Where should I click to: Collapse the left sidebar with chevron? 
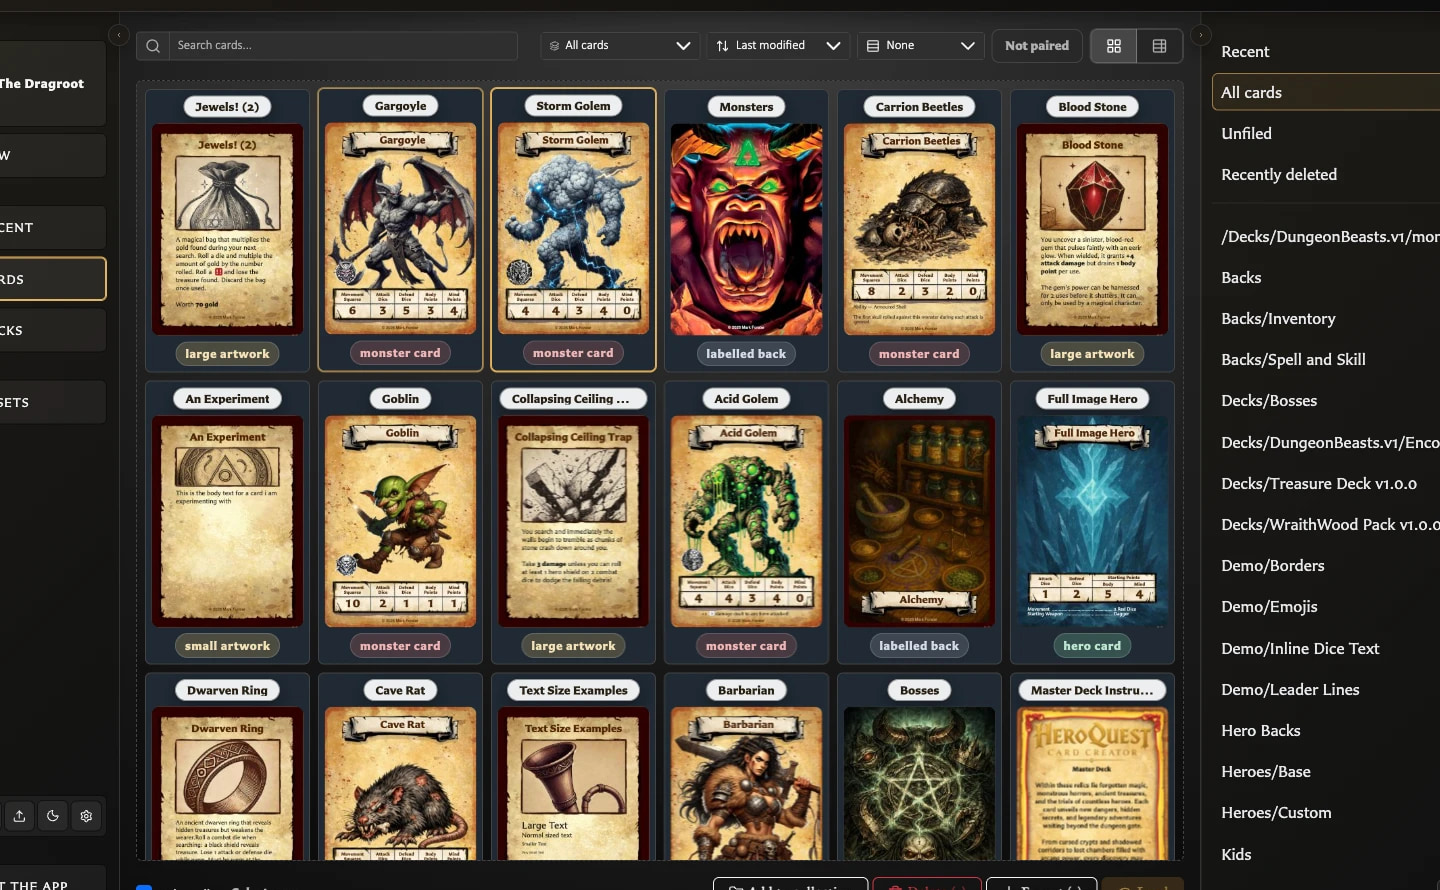(x=118, y=35)
